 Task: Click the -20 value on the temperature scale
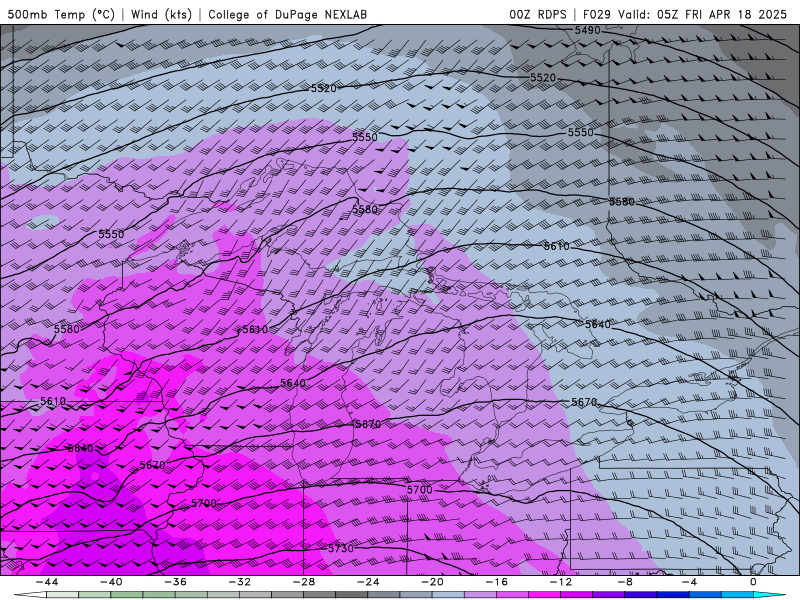pyautogui.click(x=432, y=582)
